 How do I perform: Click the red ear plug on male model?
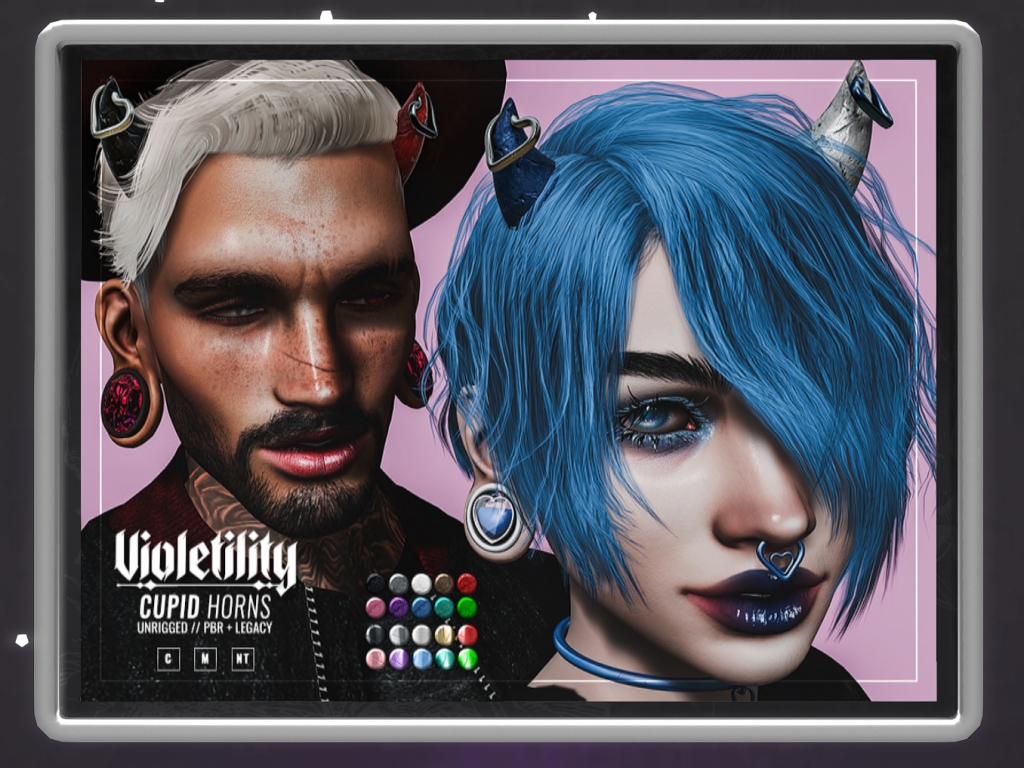pos(127,403)
